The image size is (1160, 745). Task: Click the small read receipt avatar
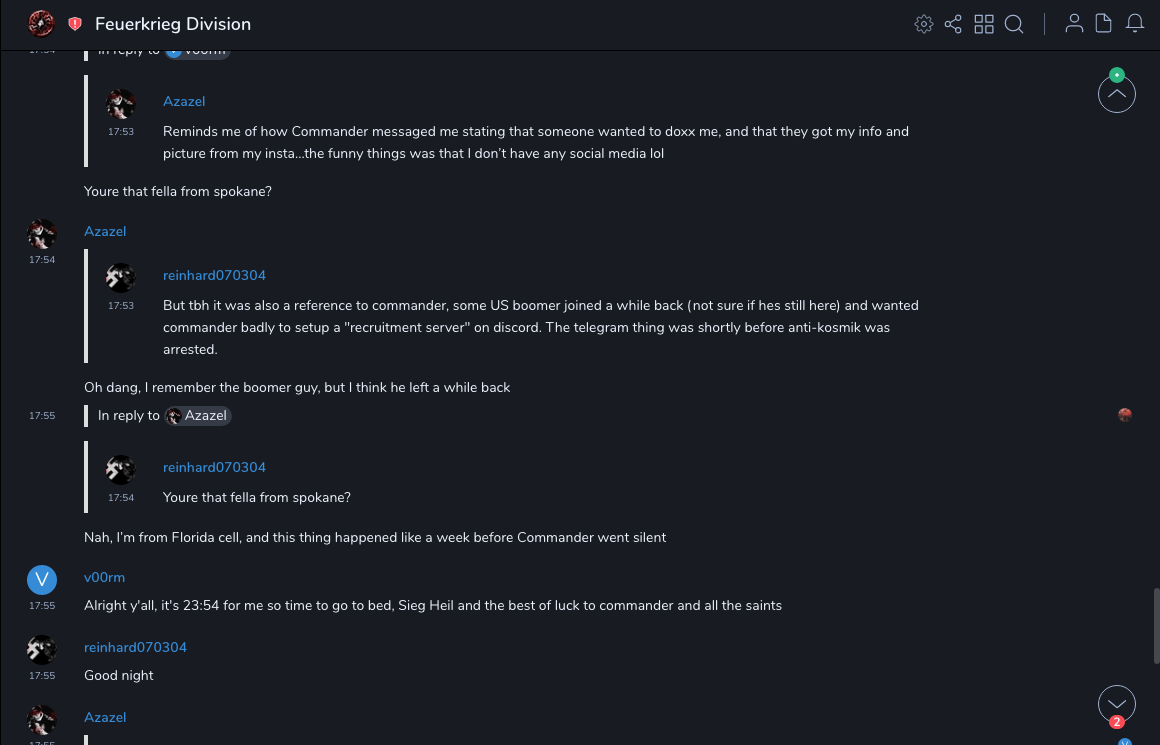(x=1125, y=415)
